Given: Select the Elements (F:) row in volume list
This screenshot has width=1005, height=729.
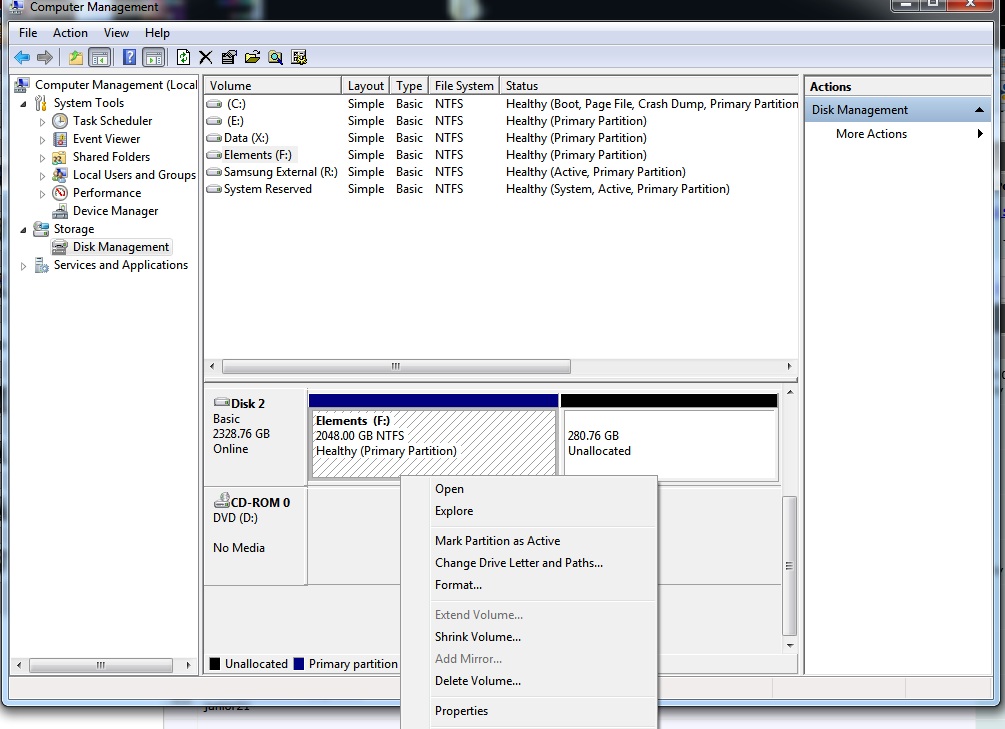Looking at the screenshot, I should pos(501,155).
